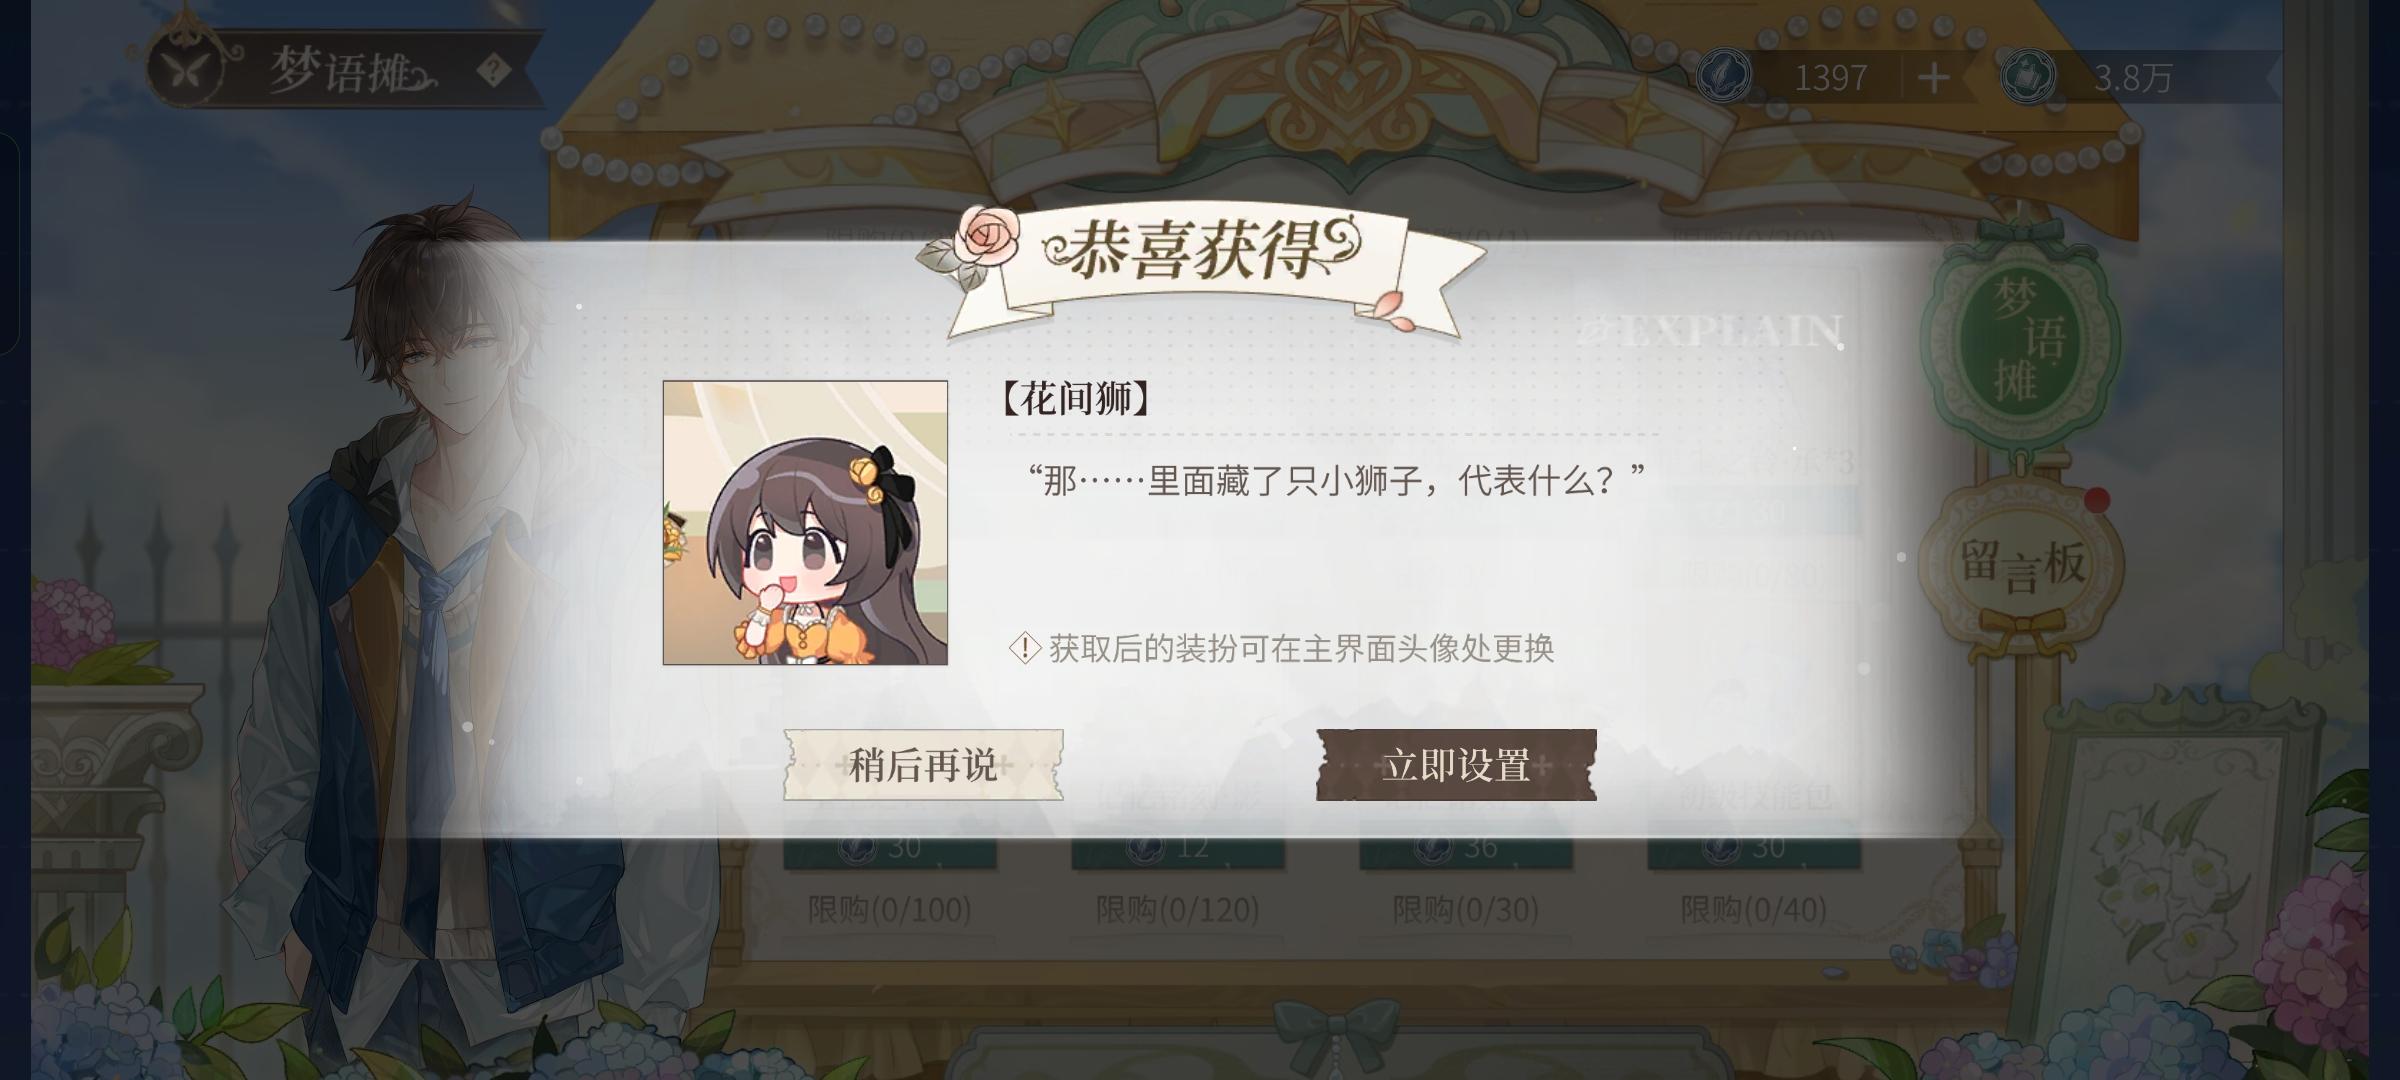Select the item priced 36 limited 0/30

(x=1466, y=880)
